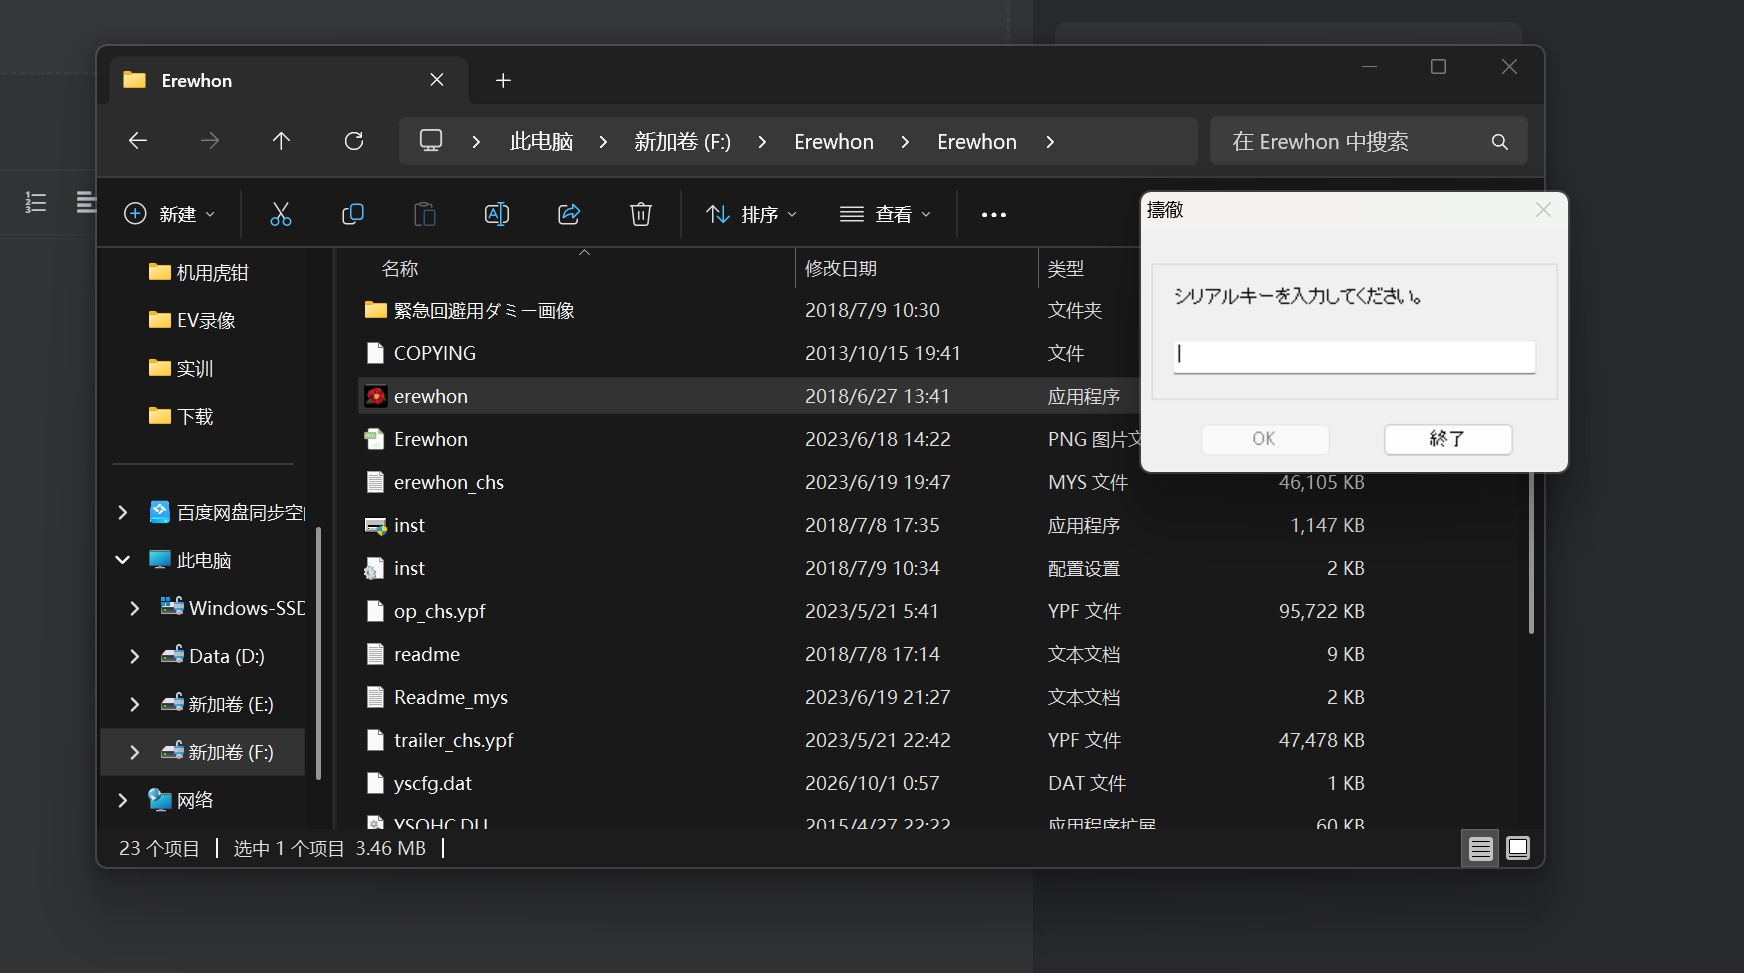Switch to details view layout icon
The height and width of the screenshot is (973, 1744).
(x=1480, y=849)
